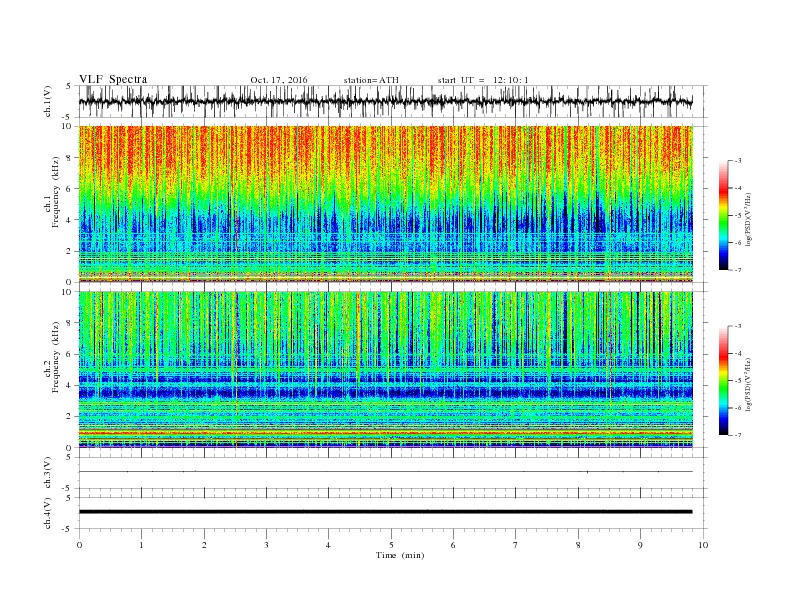The height and width of the screenshot is (612, 792).
Task: Click time axis tick label "7"
Action: tap(516, 545)
